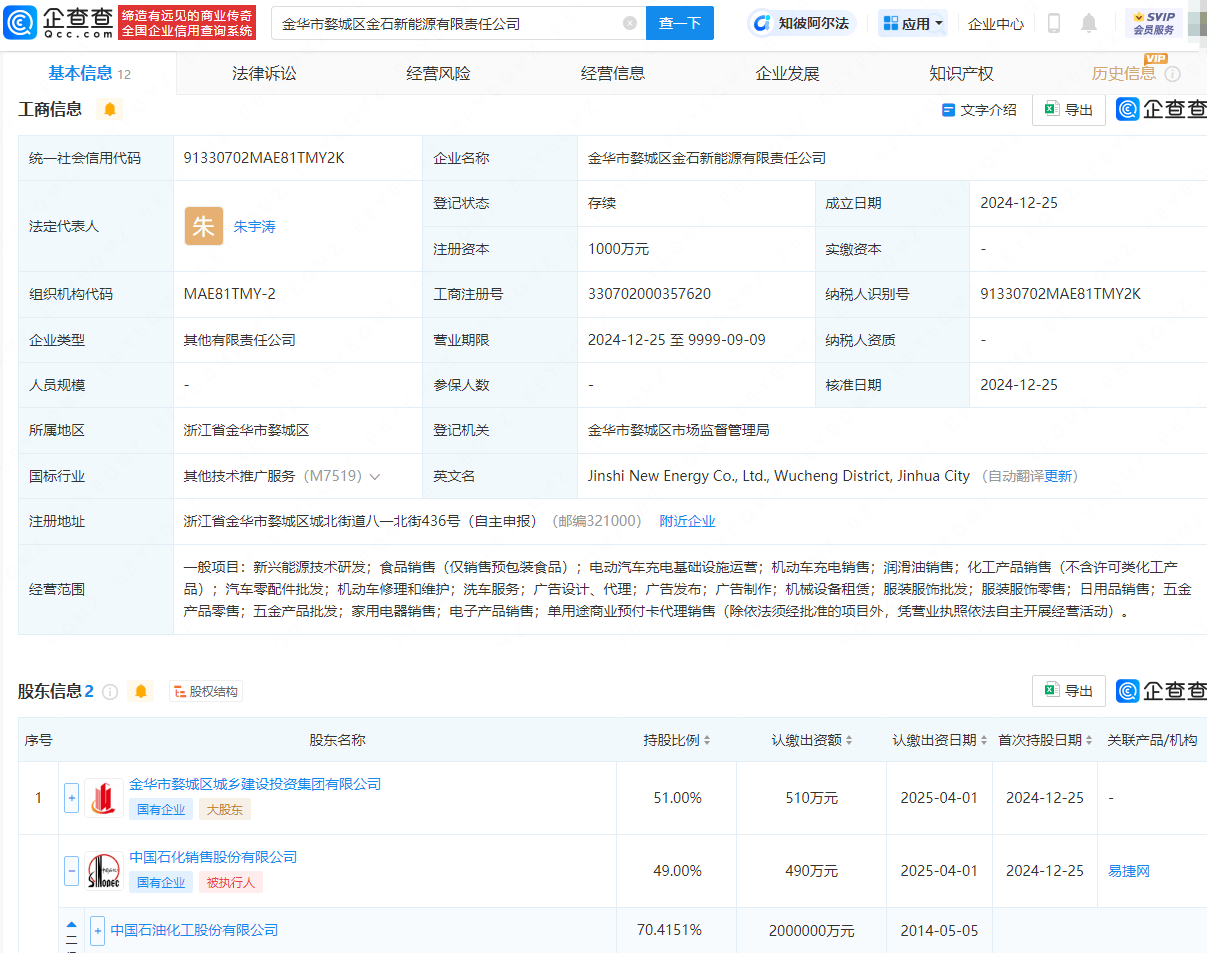Switch to the 经营信息 tab
Image resolution: width=1207 pixels, height=953 pixels.
612,73
